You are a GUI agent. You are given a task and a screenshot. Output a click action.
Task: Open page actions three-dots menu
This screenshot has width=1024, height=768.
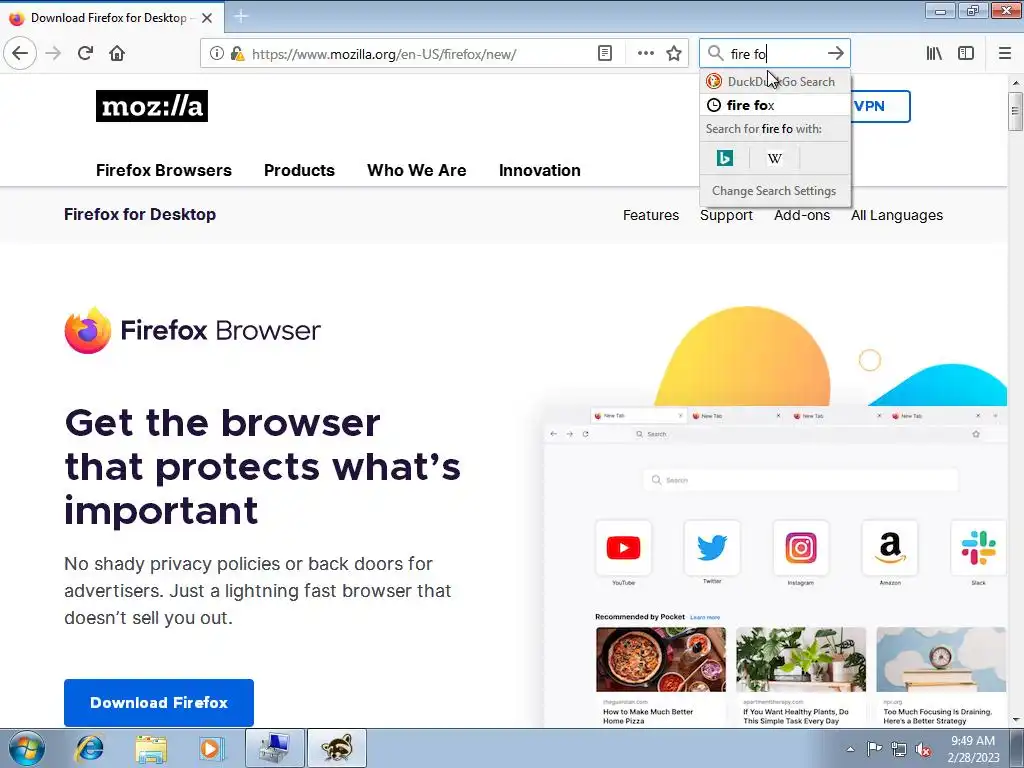point(646,54)
